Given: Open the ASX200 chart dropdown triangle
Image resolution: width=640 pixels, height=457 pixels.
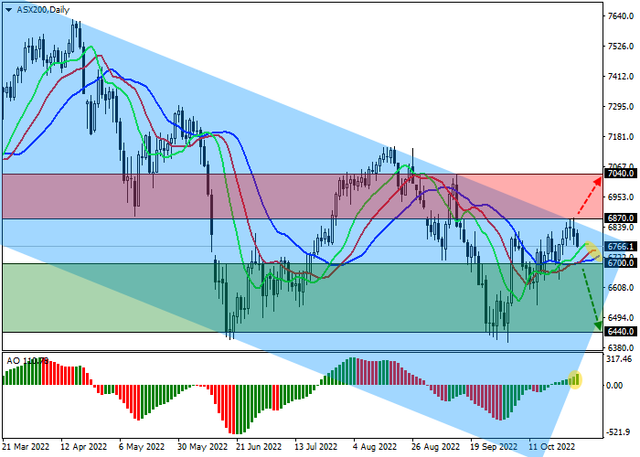Looking at the screenshot, I should point(9,10).
